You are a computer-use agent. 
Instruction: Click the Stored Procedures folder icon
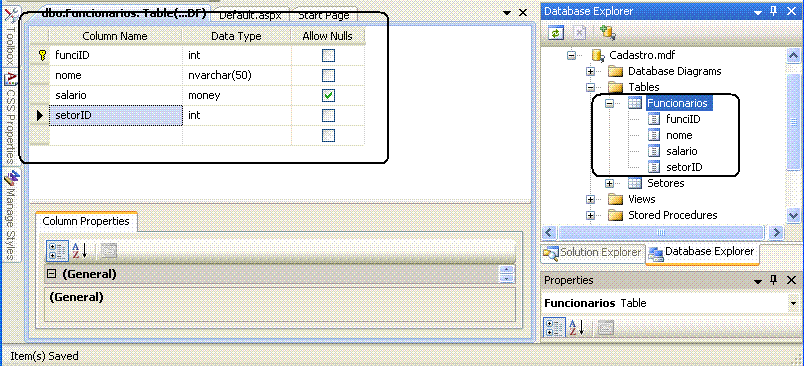coord(615,215)
